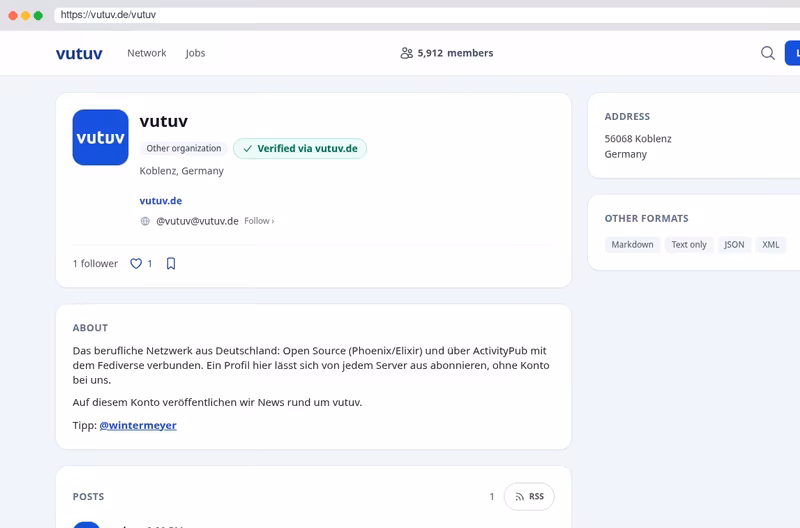
Task: Click the browser address bar URL
Action: pyautogui.click(x=108, y=15)
